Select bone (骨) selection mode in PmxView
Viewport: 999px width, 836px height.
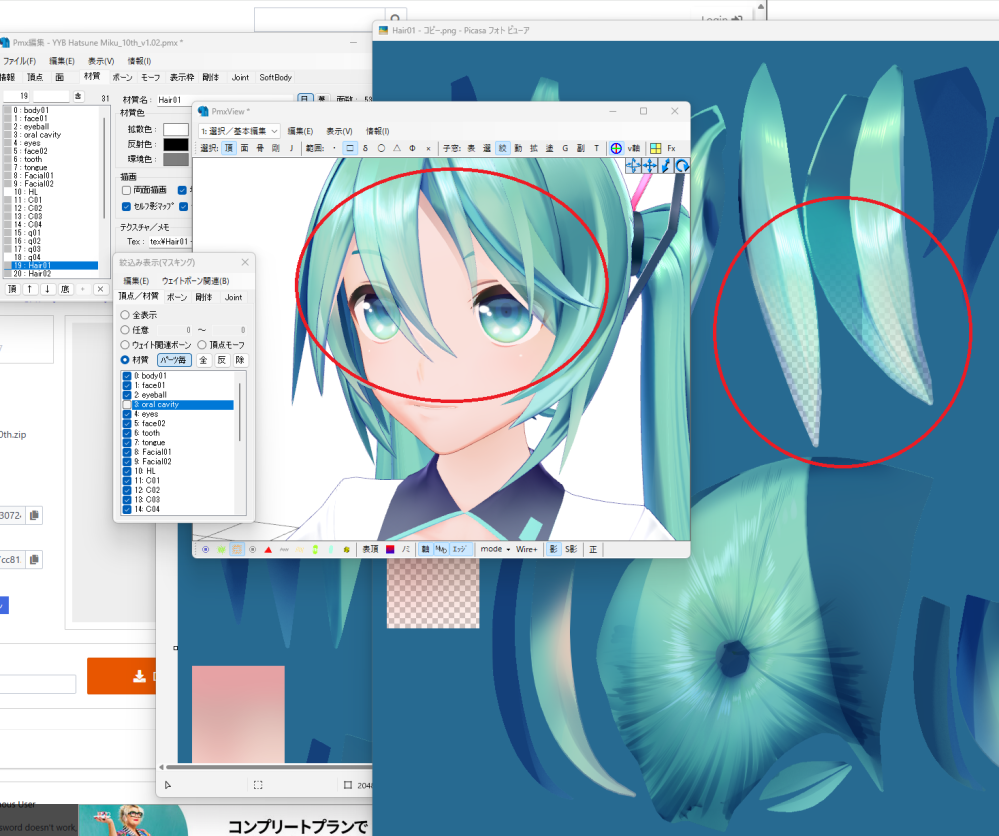click(260, 148)
